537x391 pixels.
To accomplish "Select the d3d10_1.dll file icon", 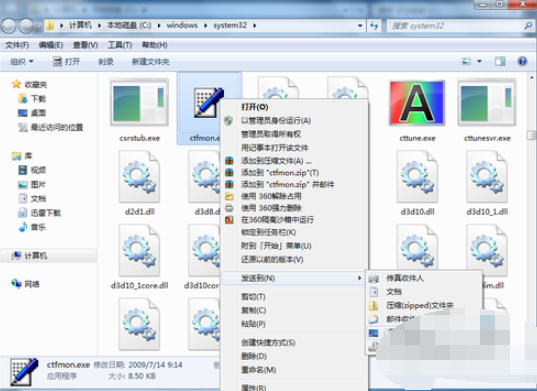I will pos(487,177).
